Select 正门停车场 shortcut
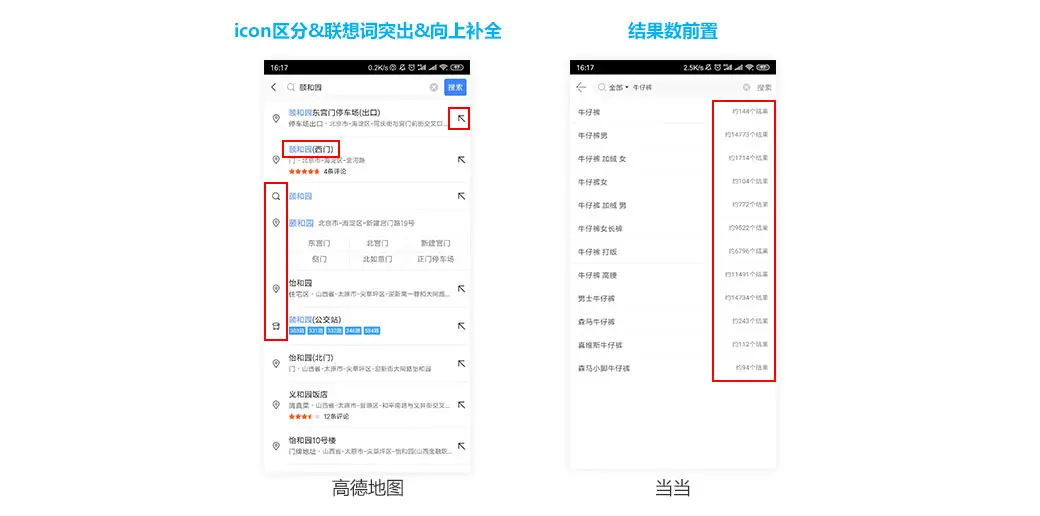 435,259
